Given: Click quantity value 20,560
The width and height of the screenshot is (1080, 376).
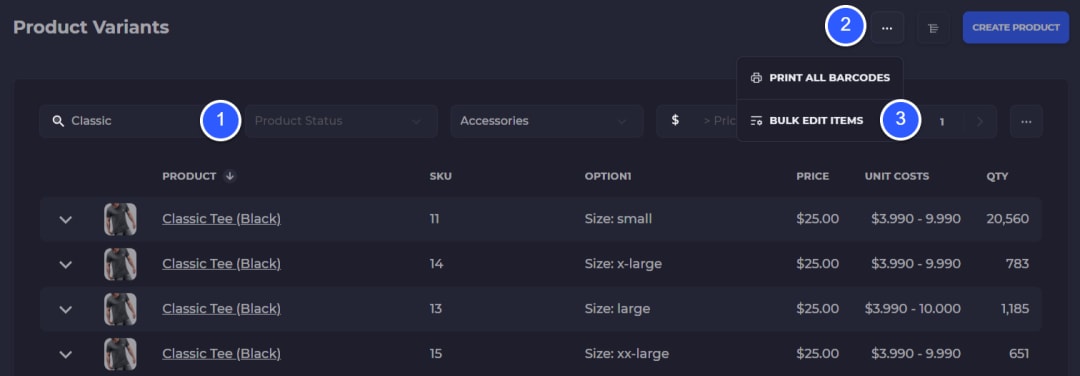Looking at the screenshot, I should (1008, 219).
